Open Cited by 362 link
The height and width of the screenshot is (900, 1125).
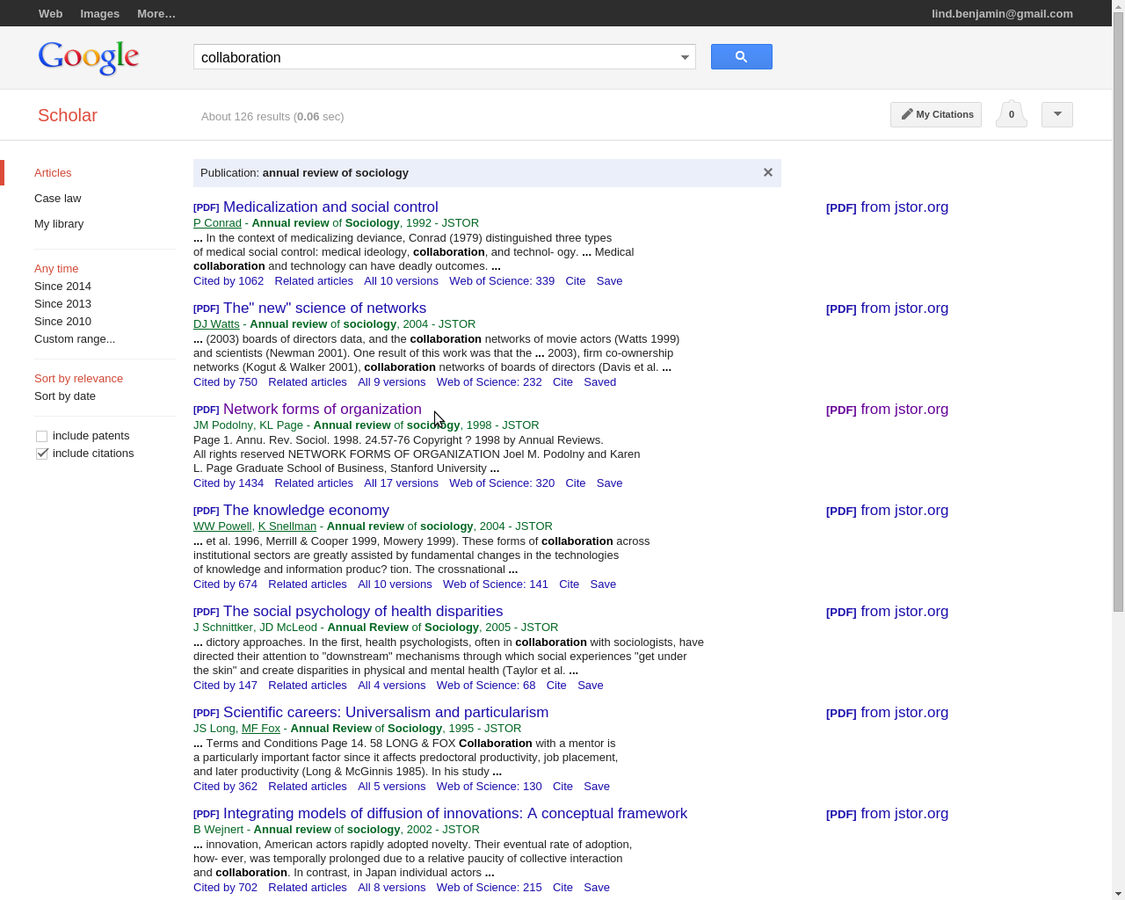point(225,787)
